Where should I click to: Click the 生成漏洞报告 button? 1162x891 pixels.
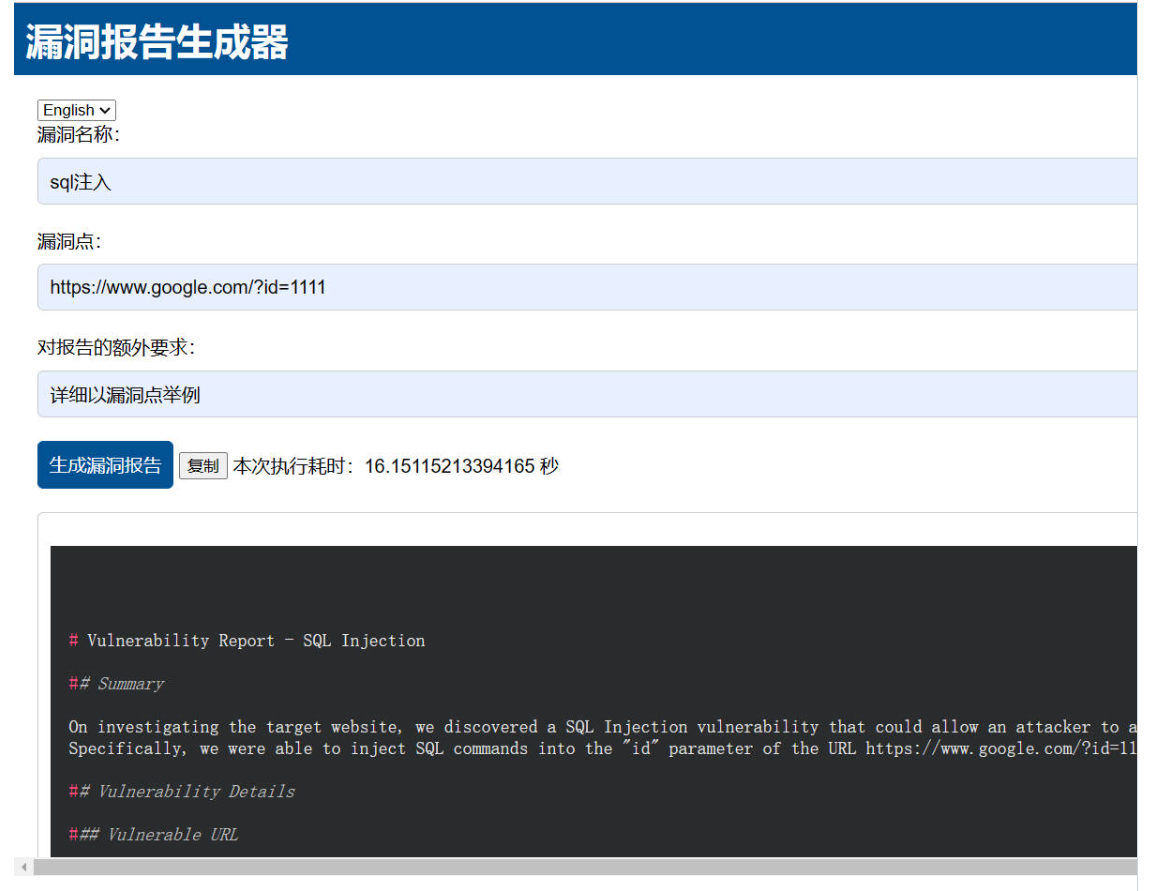[x=105, y=465]
